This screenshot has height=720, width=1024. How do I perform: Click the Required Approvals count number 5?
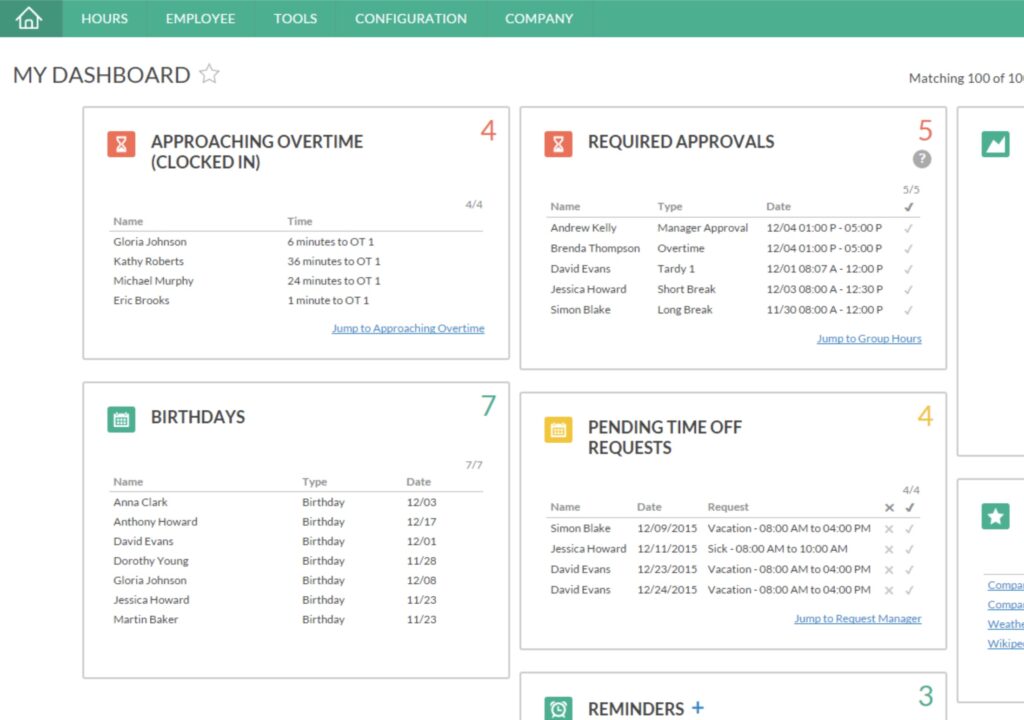click(925, 131)
